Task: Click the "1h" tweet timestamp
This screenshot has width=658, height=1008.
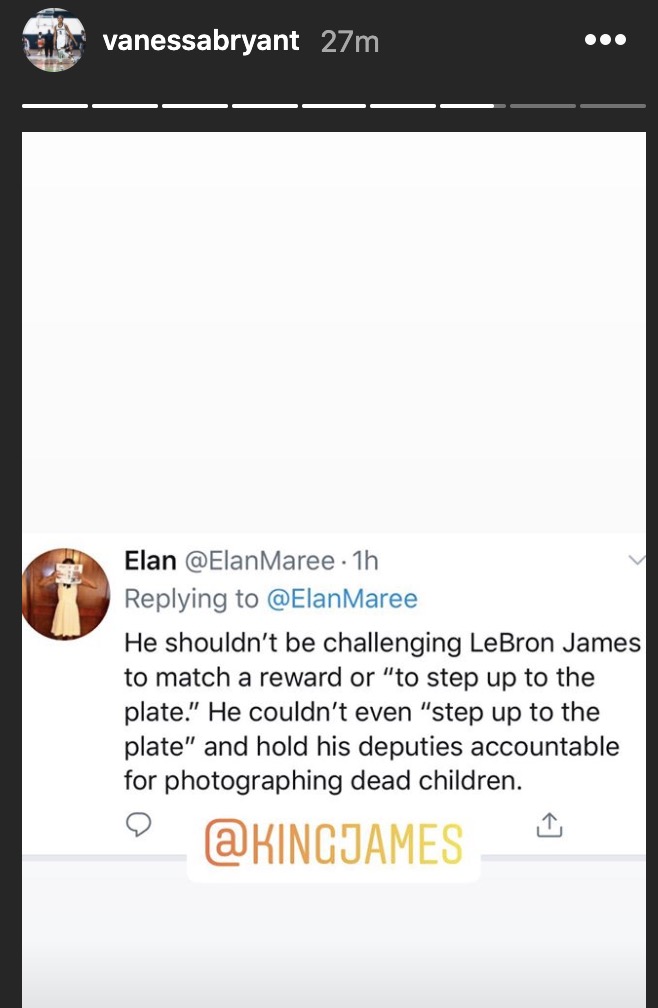Action: [x=365, y=561]
